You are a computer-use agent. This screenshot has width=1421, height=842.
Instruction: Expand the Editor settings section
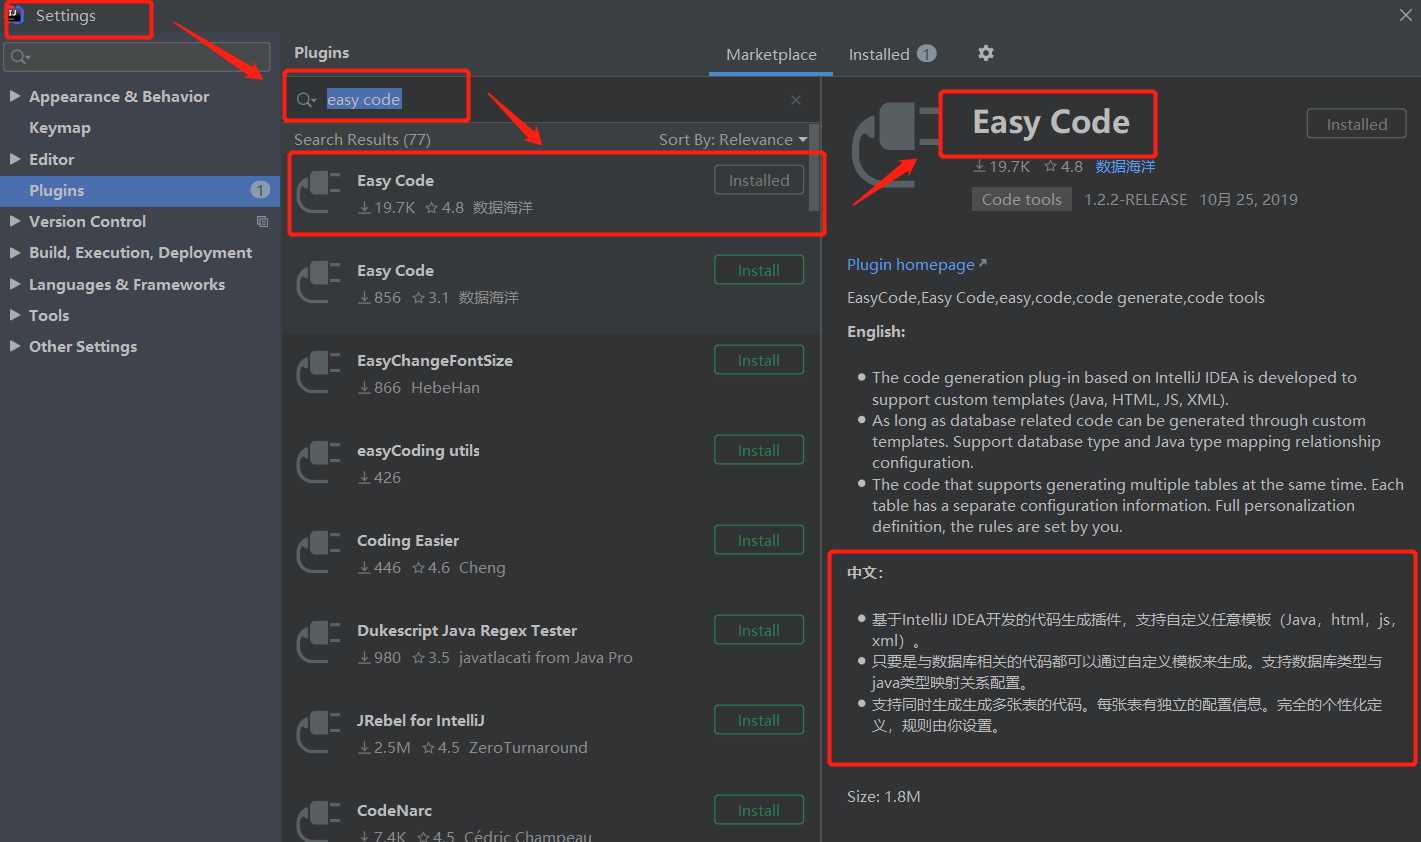click(x=15, y=159)
